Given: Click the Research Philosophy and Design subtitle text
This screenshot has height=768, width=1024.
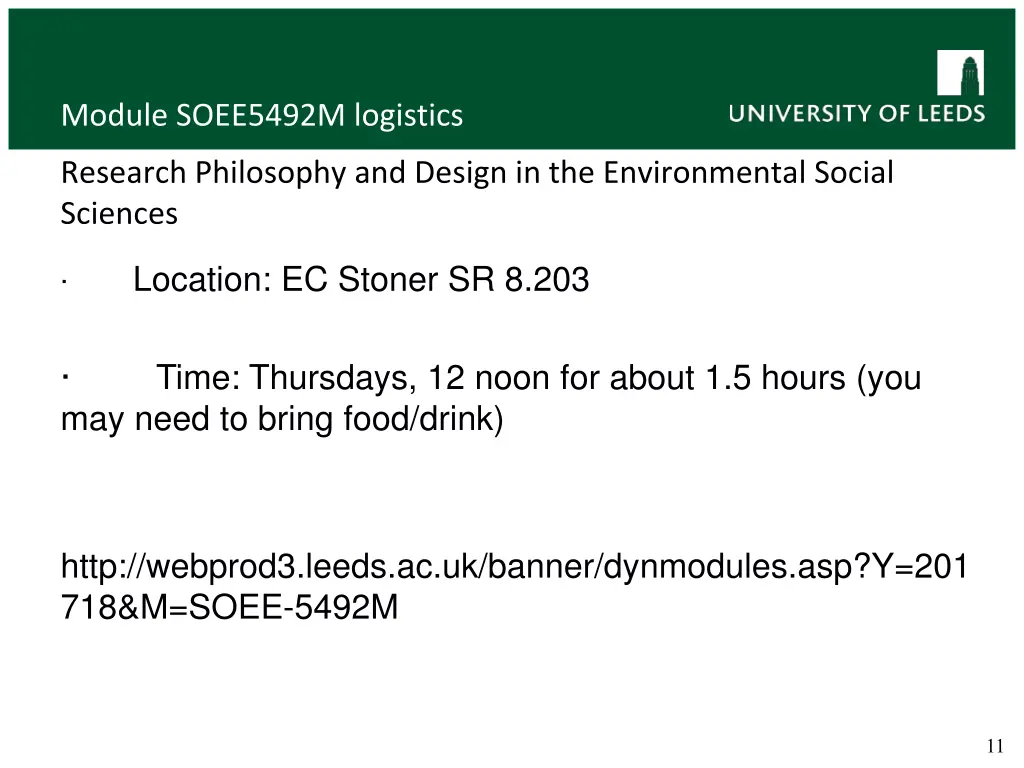Looking at the screenshot, I should point(477,193).
